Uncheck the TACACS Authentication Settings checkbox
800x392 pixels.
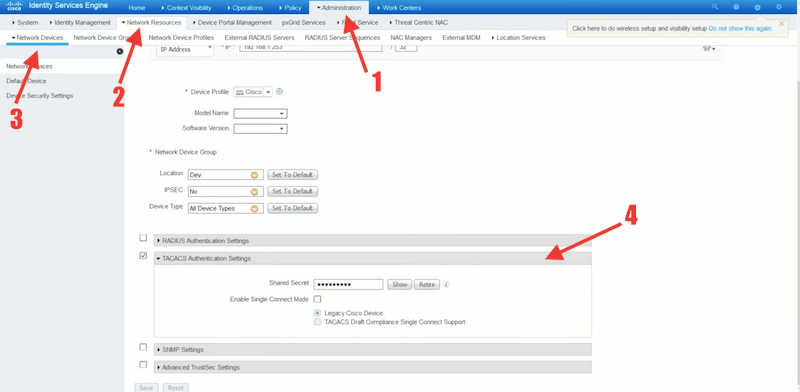coord(143,256)
